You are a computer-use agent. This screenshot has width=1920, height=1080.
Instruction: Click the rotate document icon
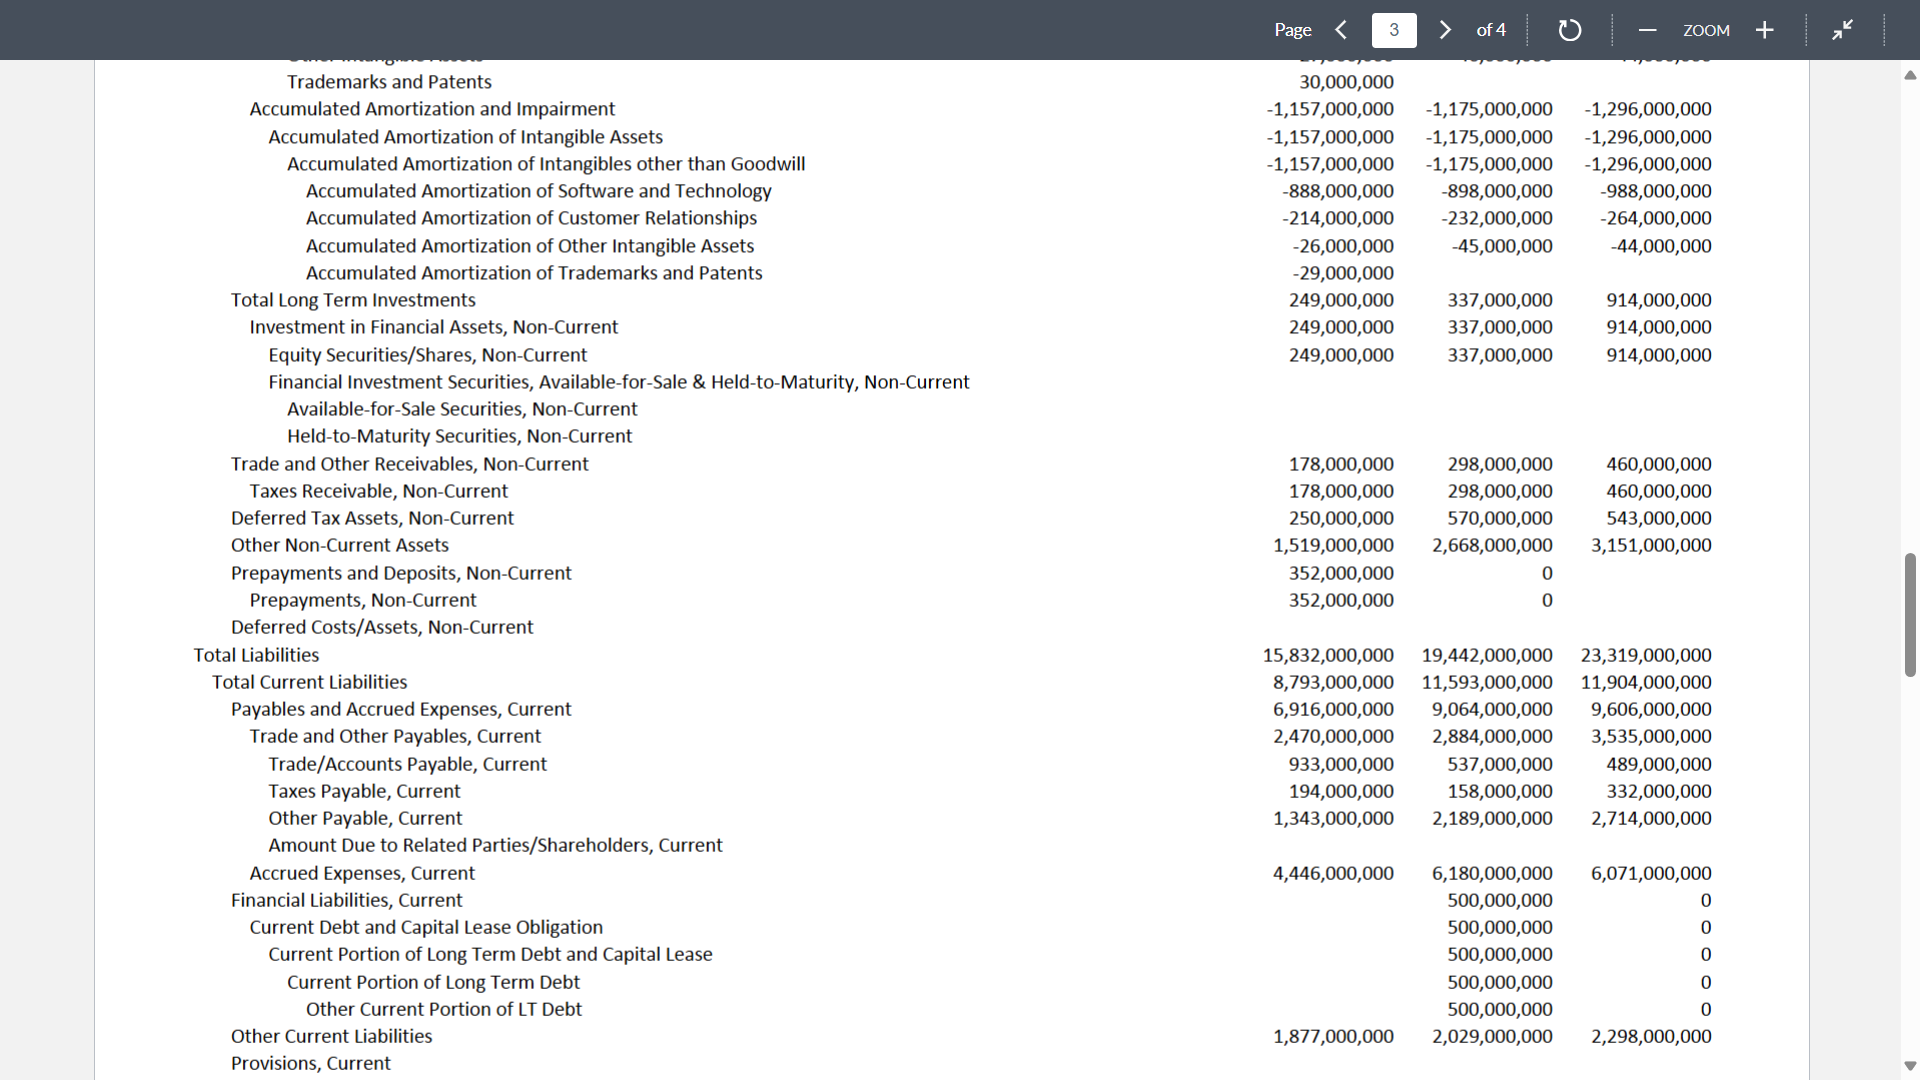coord(1570,30)
